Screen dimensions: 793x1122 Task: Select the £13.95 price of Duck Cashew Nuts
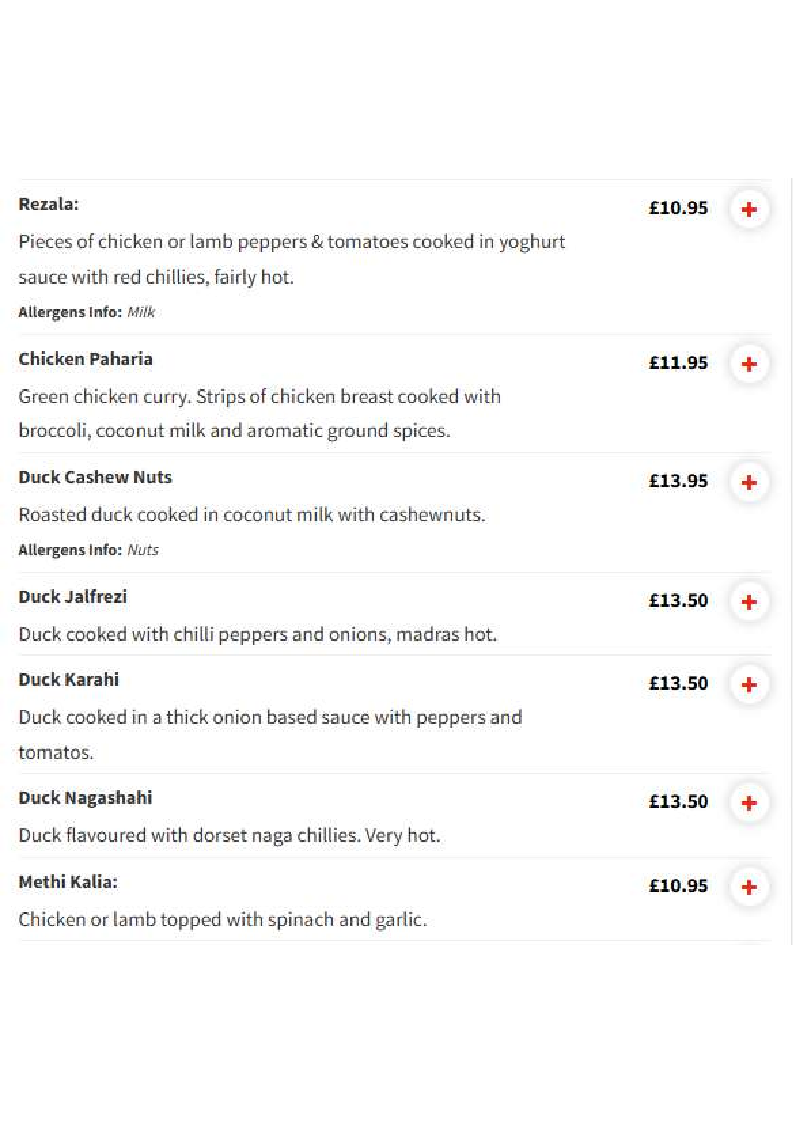pyautogui.click(x=678, y=481)
